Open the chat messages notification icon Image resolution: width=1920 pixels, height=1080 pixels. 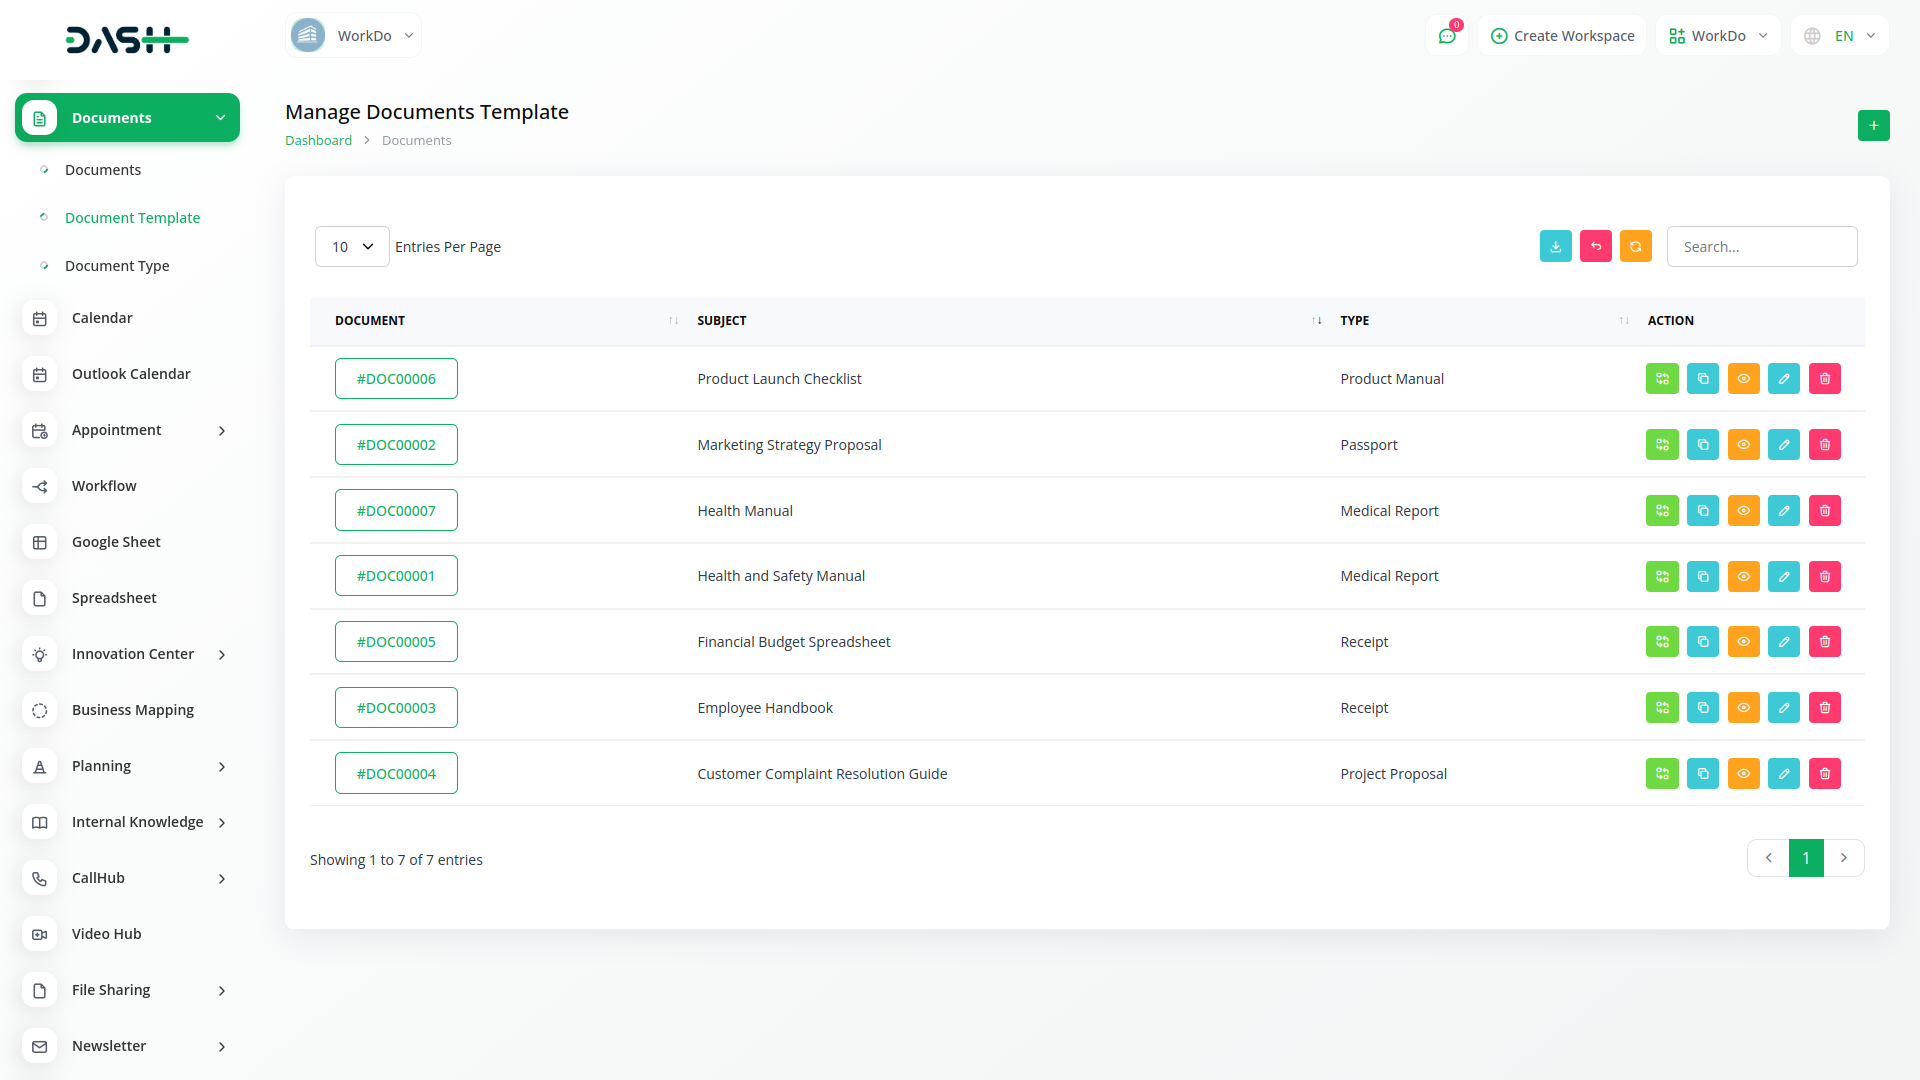(1446, 36)
